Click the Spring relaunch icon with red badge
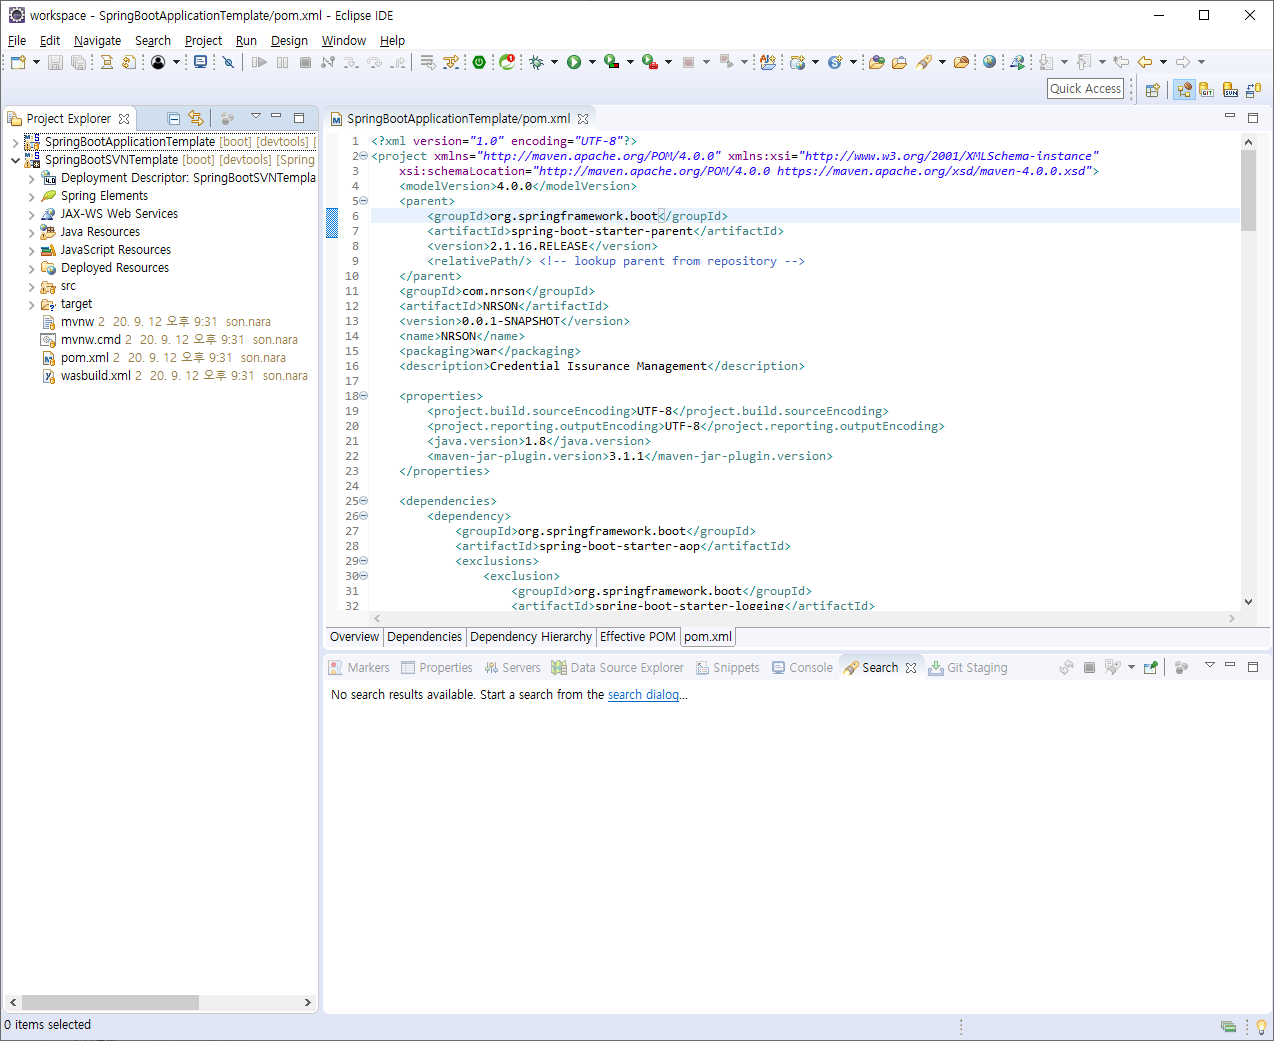1274x1041 pixels. [x=508, y=62]
